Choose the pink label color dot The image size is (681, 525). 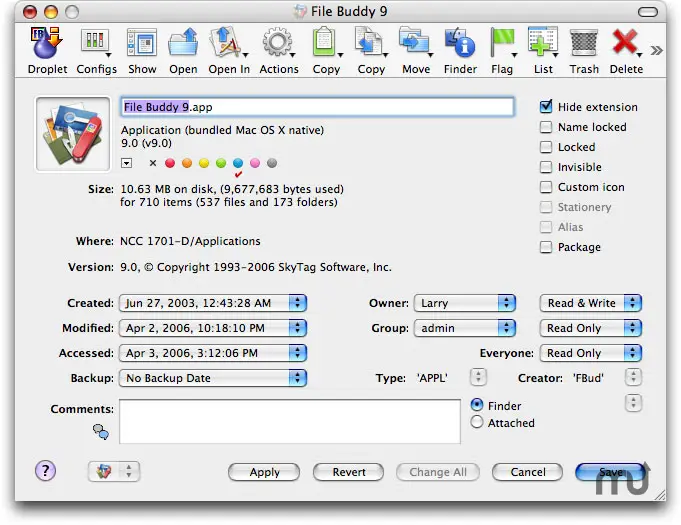tap(255, 163)
